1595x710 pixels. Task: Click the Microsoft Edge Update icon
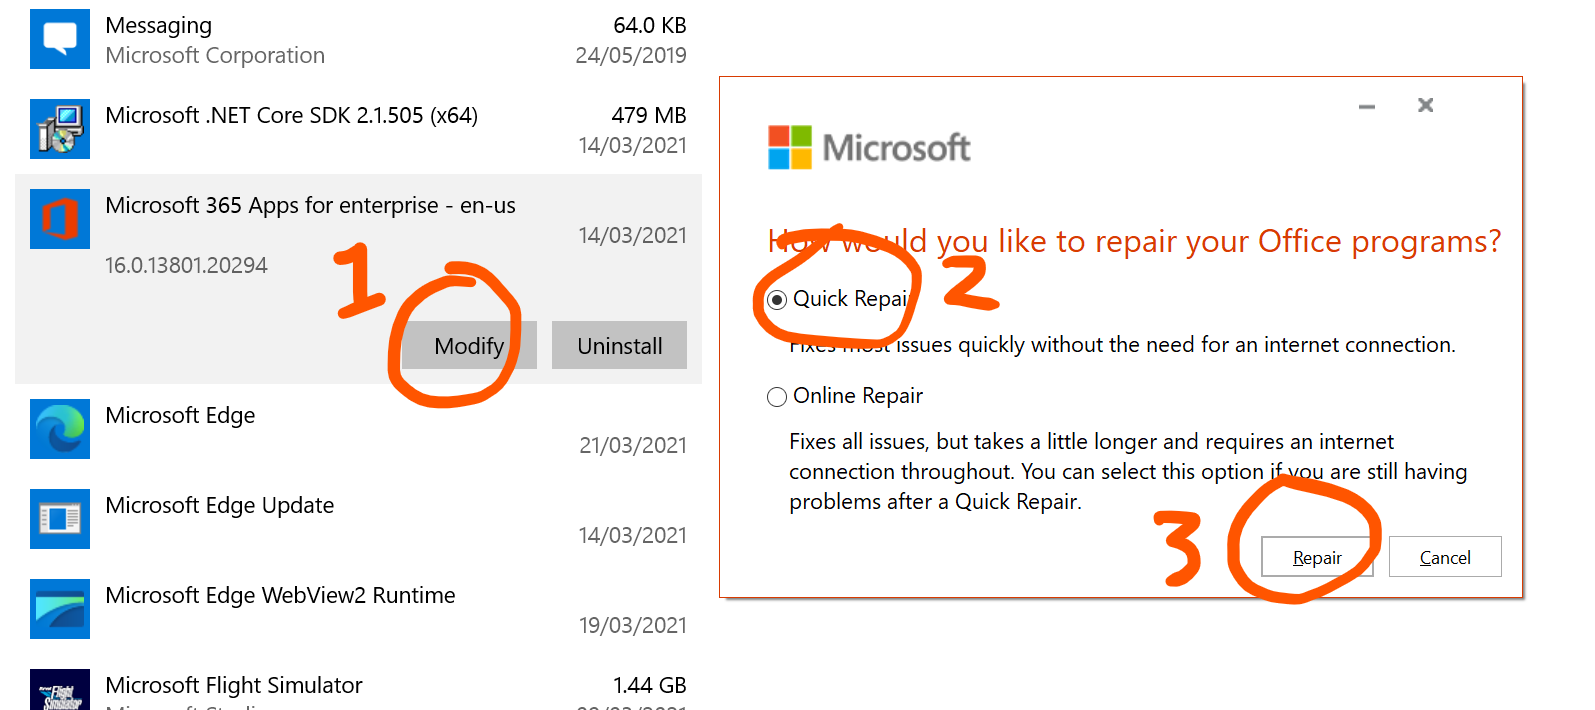pos(60,519)
